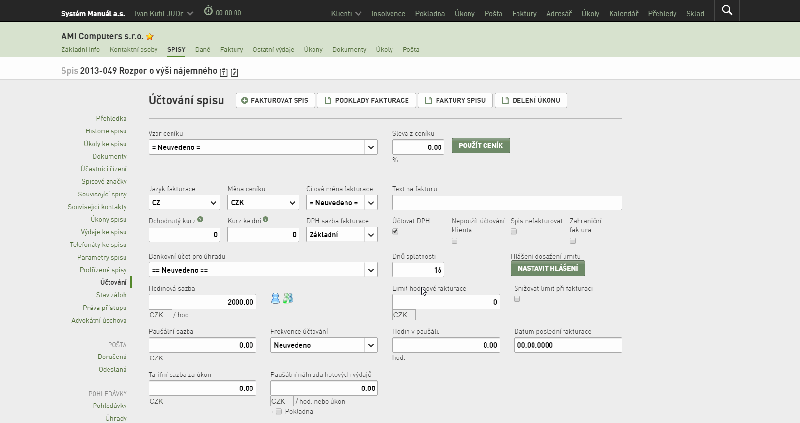Click the Použít ceník button

click(481, 145)
